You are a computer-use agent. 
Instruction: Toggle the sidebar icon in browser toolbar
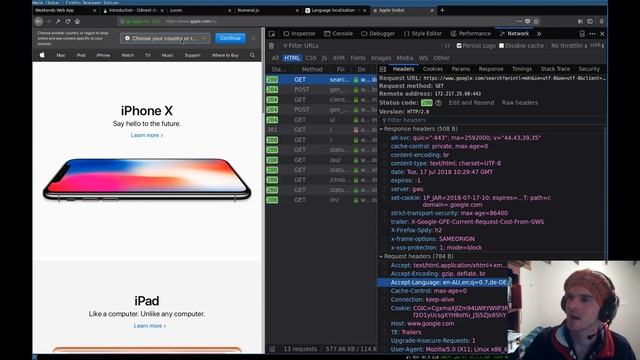pyautogui.click(x=590, y=21)
